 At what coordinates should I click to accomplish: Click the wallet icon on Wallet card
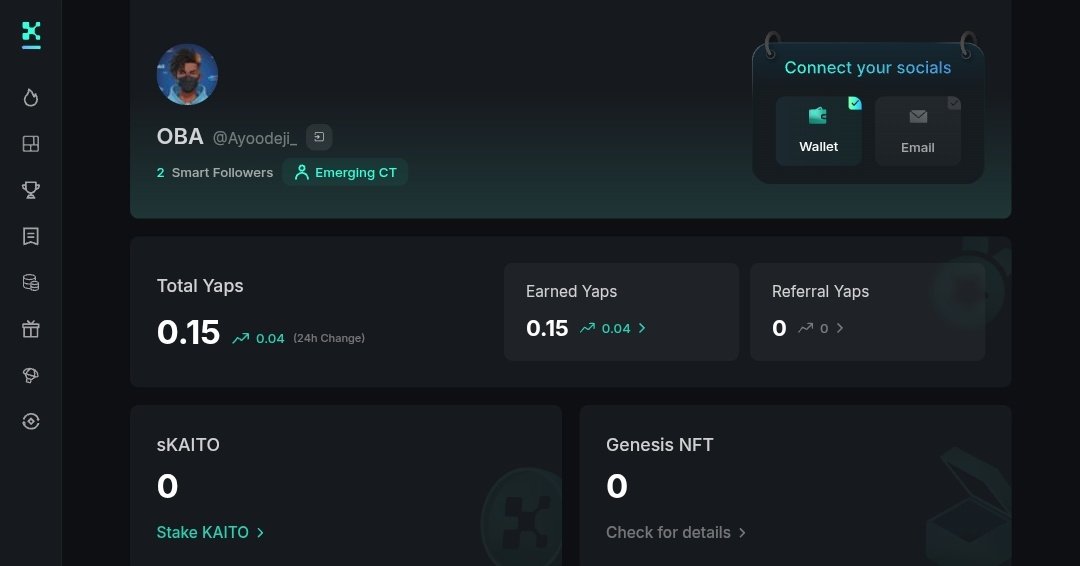(818, 116)
